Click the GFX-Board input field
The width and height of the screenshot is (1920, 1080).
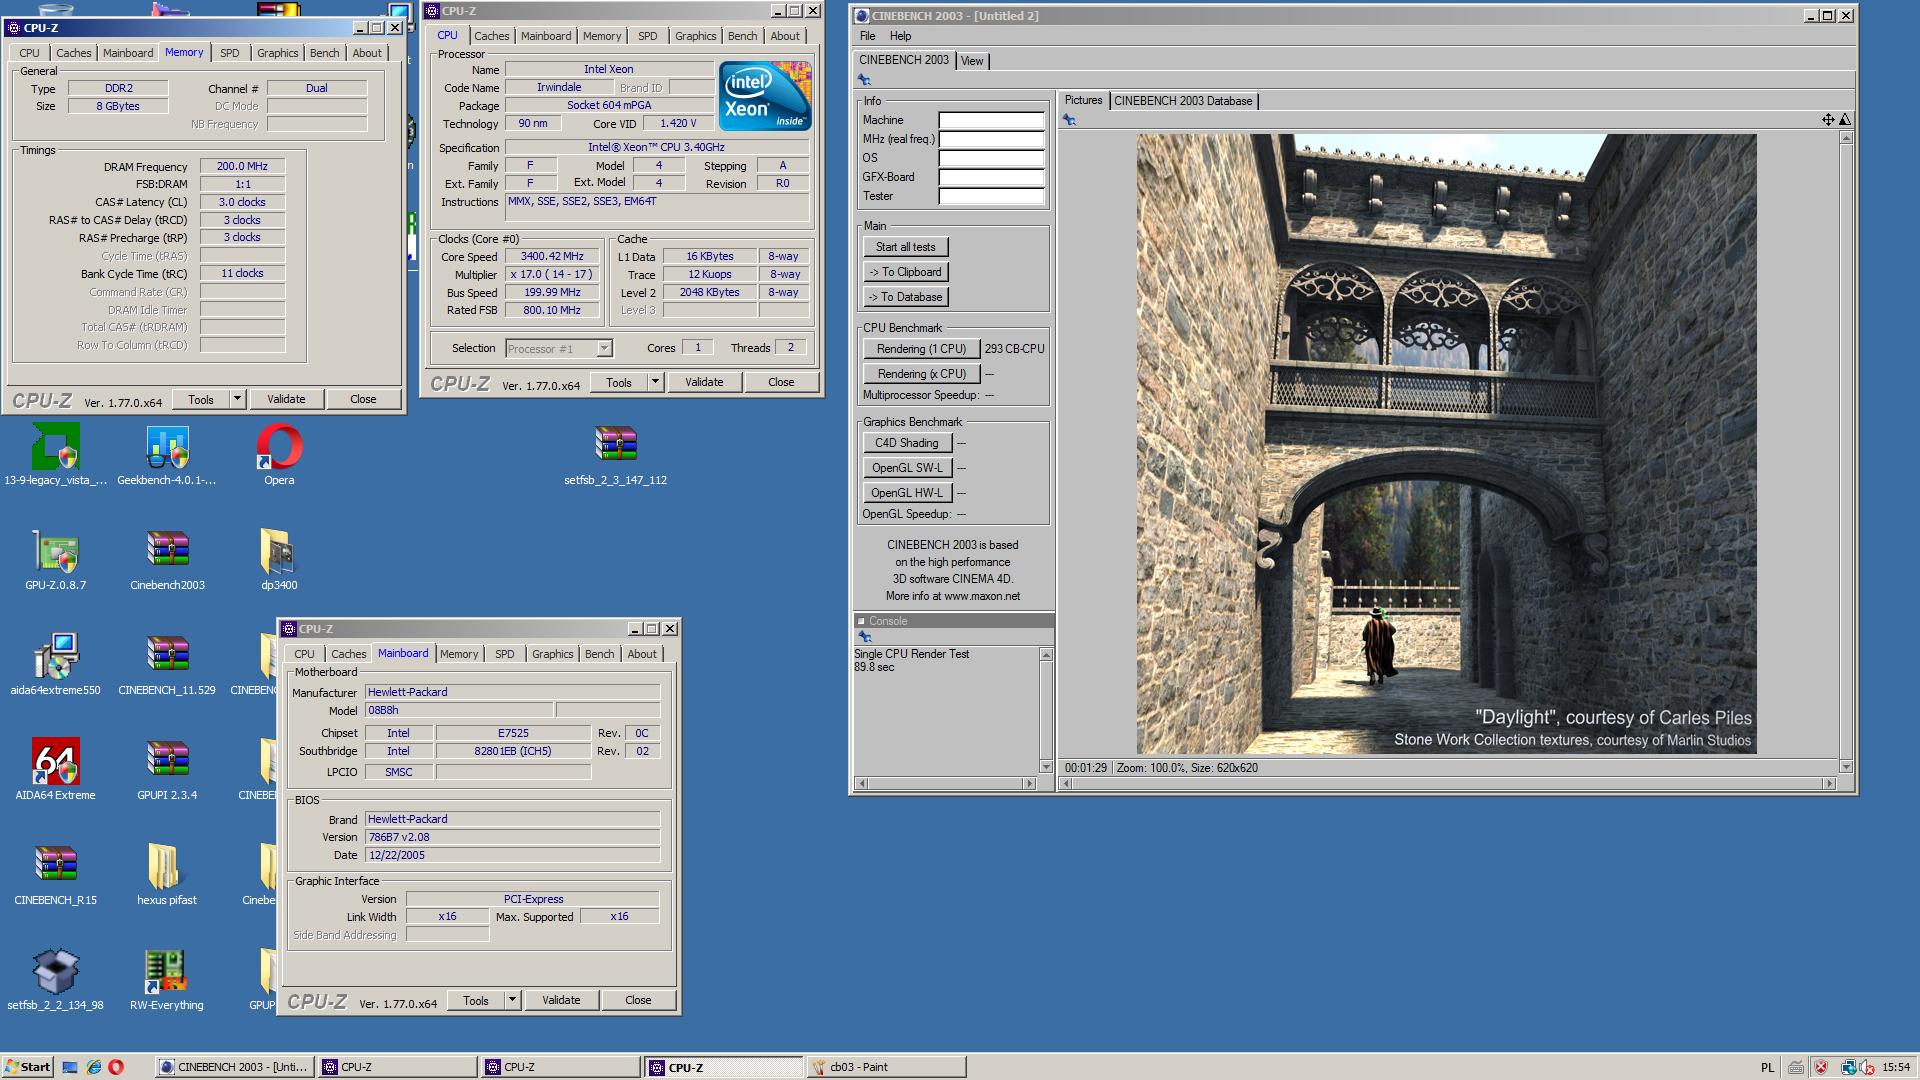tap(991, 177)
